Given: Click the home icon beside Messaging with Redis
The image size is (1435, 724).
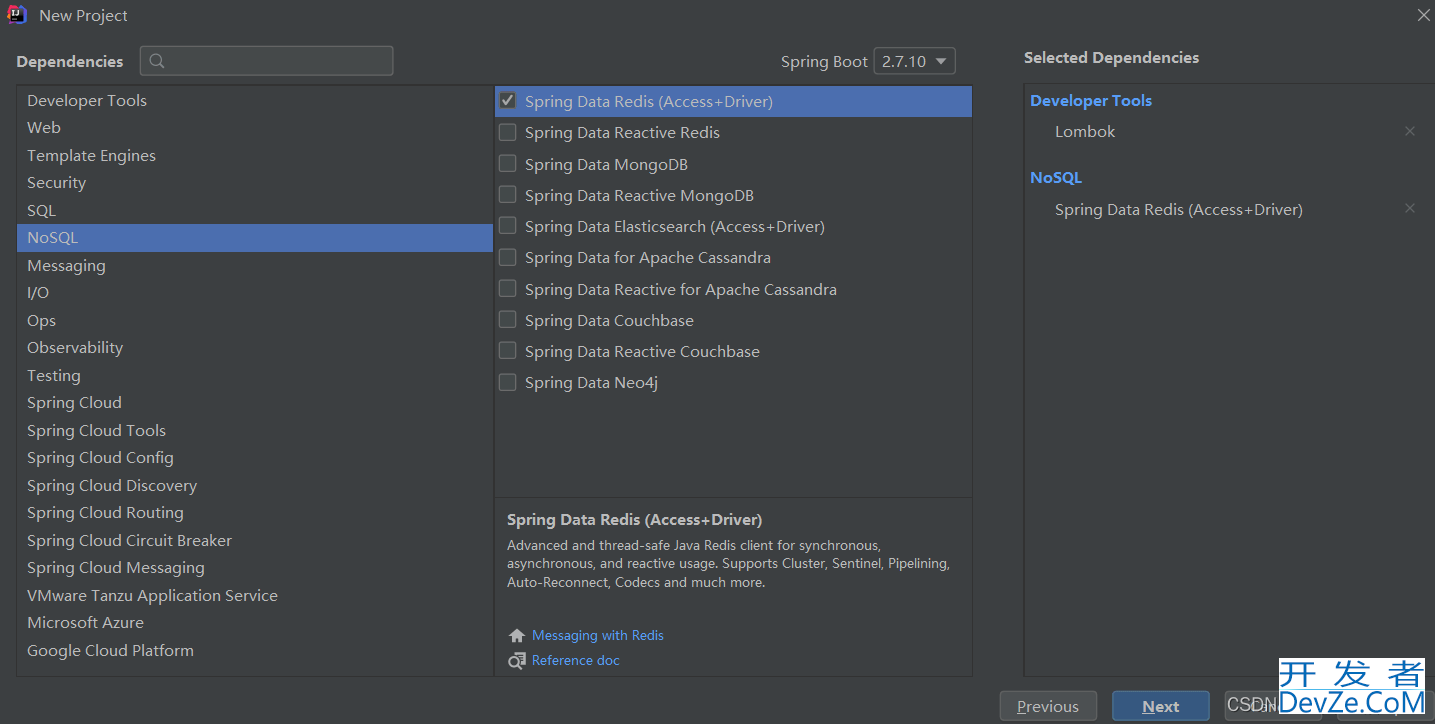Looking at the screenshot, I should [x=517, y=636].
